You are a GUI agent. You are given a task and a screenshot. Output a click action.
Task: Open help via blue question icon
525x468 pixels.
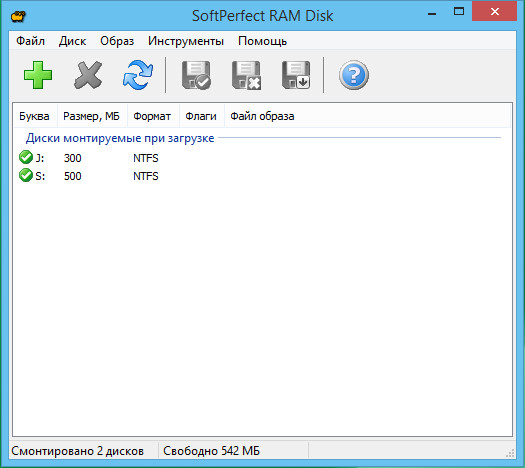(354, 75)
